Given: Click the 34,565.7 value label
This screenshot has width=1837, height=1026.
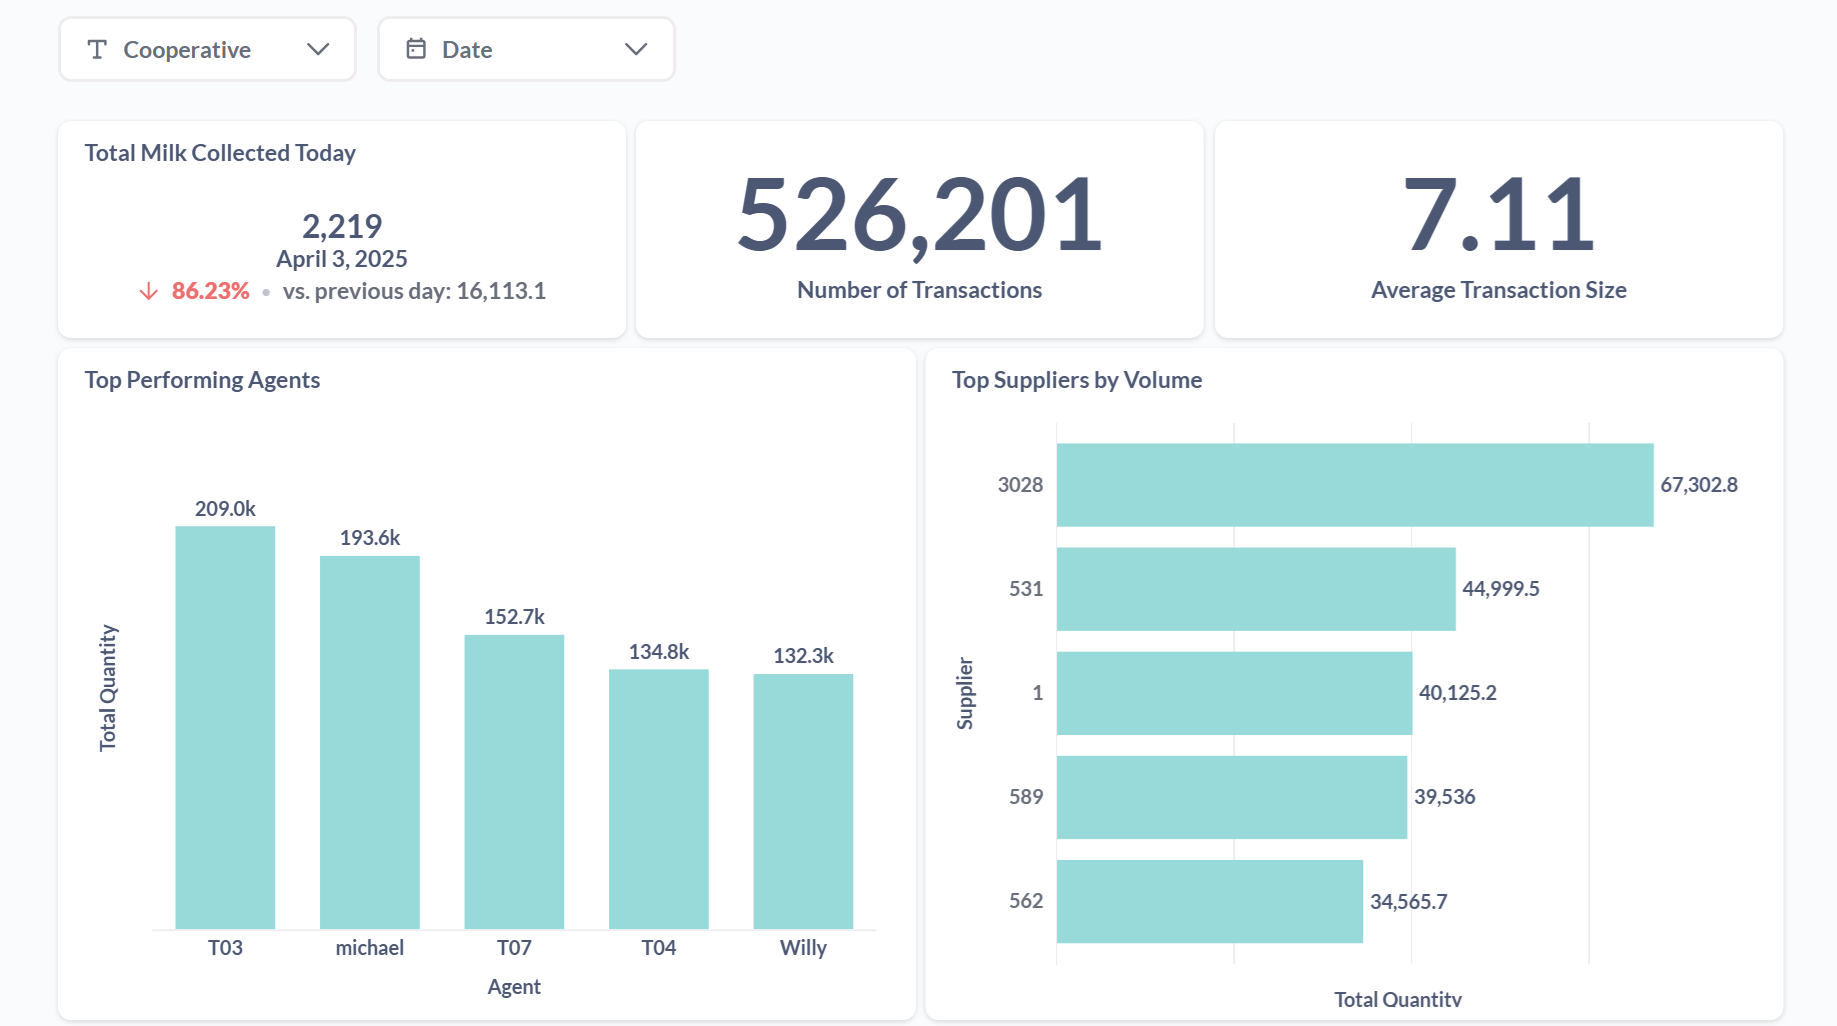Looking at the screenshot, I should click(x=1408, y=902).
